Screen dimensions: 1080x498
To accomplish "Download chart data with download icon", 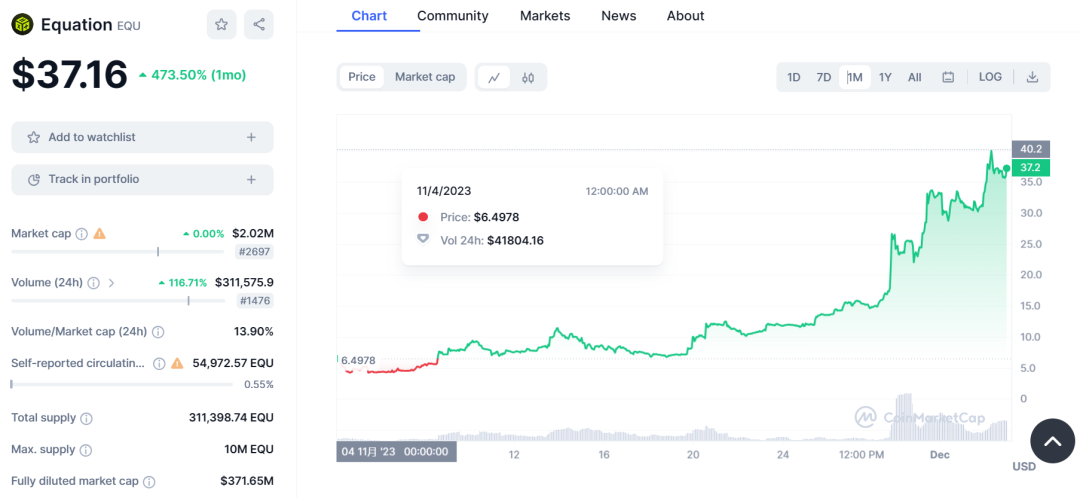I will tap(1032, 77).
